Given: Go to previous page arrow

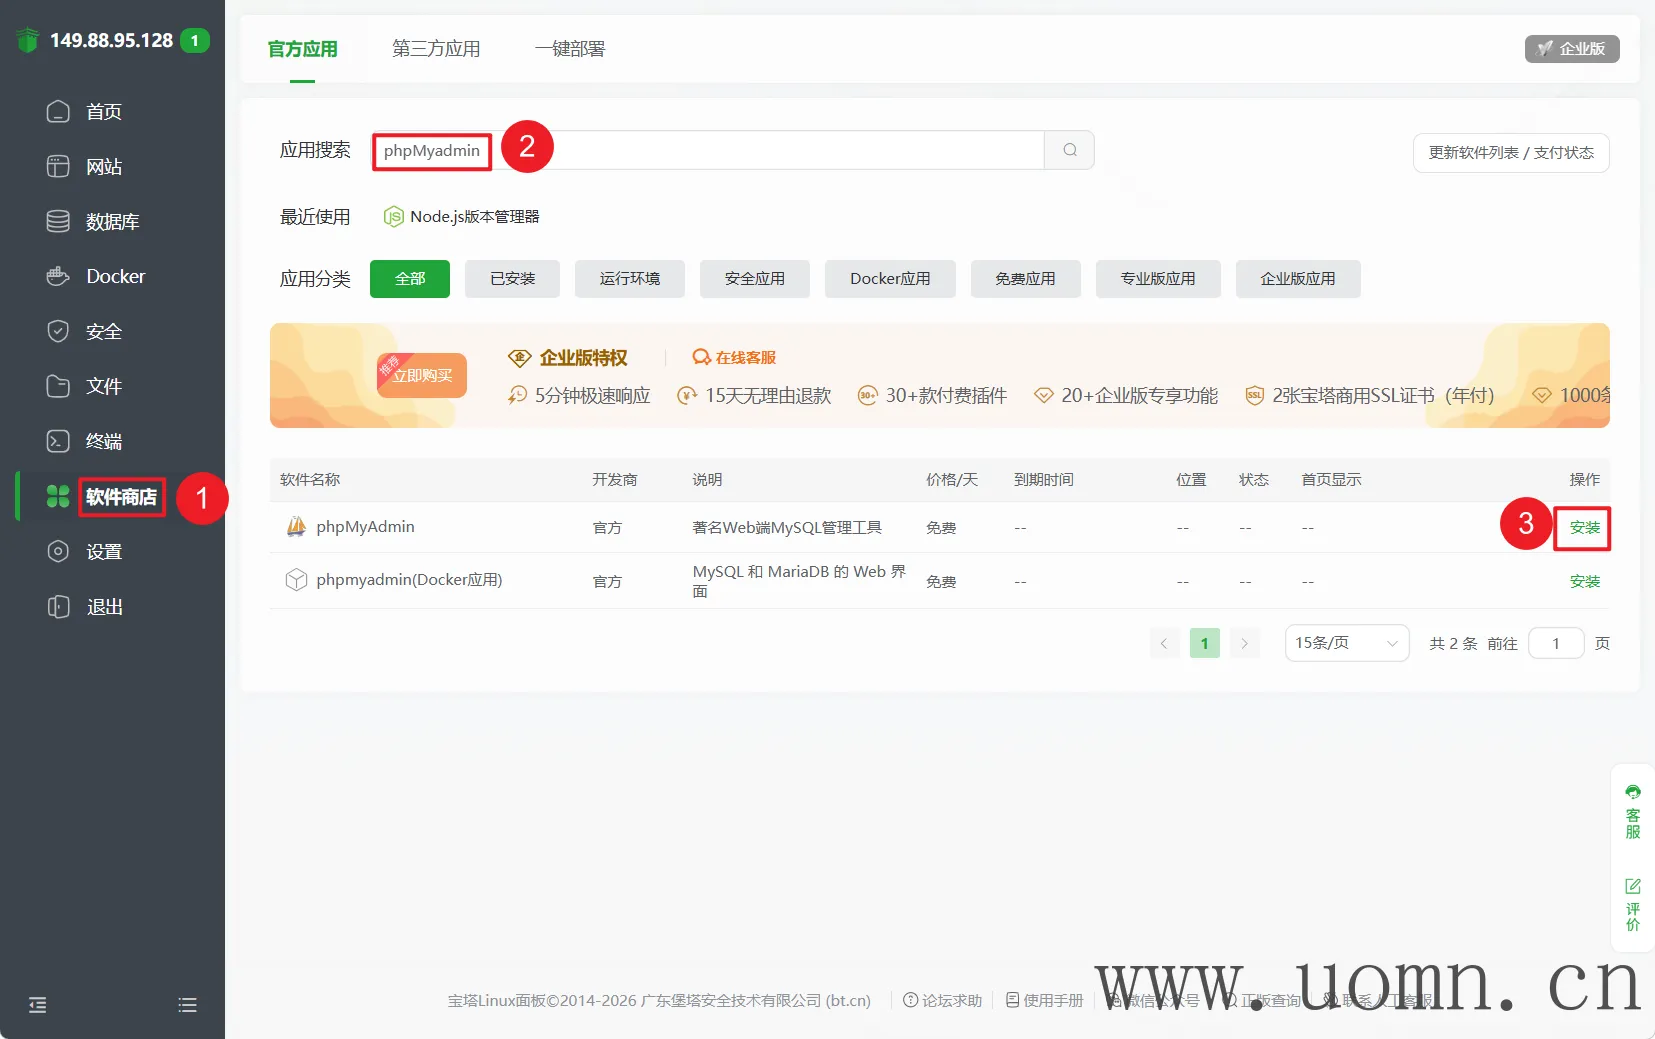Looking at the screenshot, I should click(1164, 643).
